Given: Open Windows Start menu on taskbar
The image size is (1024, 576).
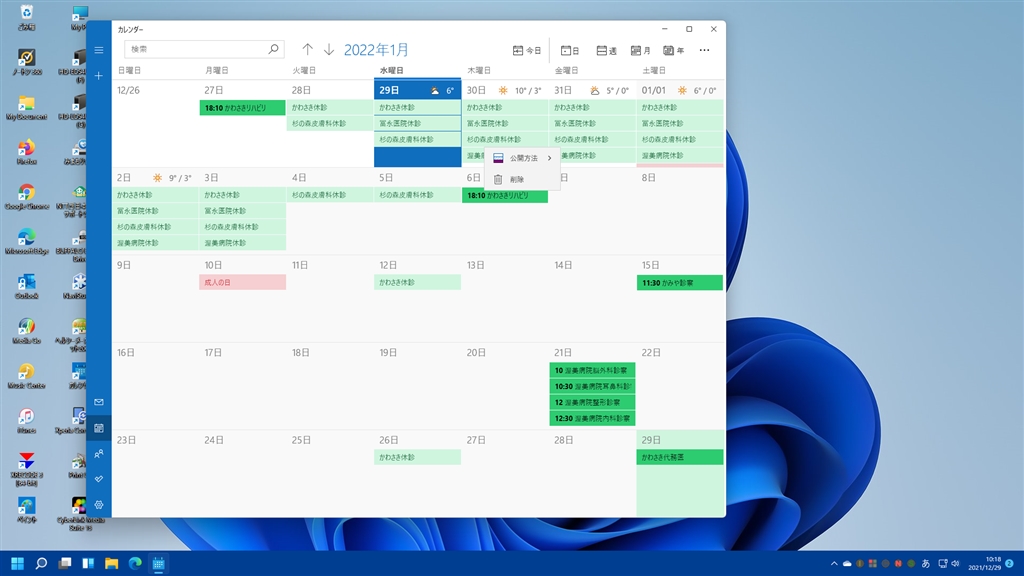Looking at the screenshot, I should (18, 563).
